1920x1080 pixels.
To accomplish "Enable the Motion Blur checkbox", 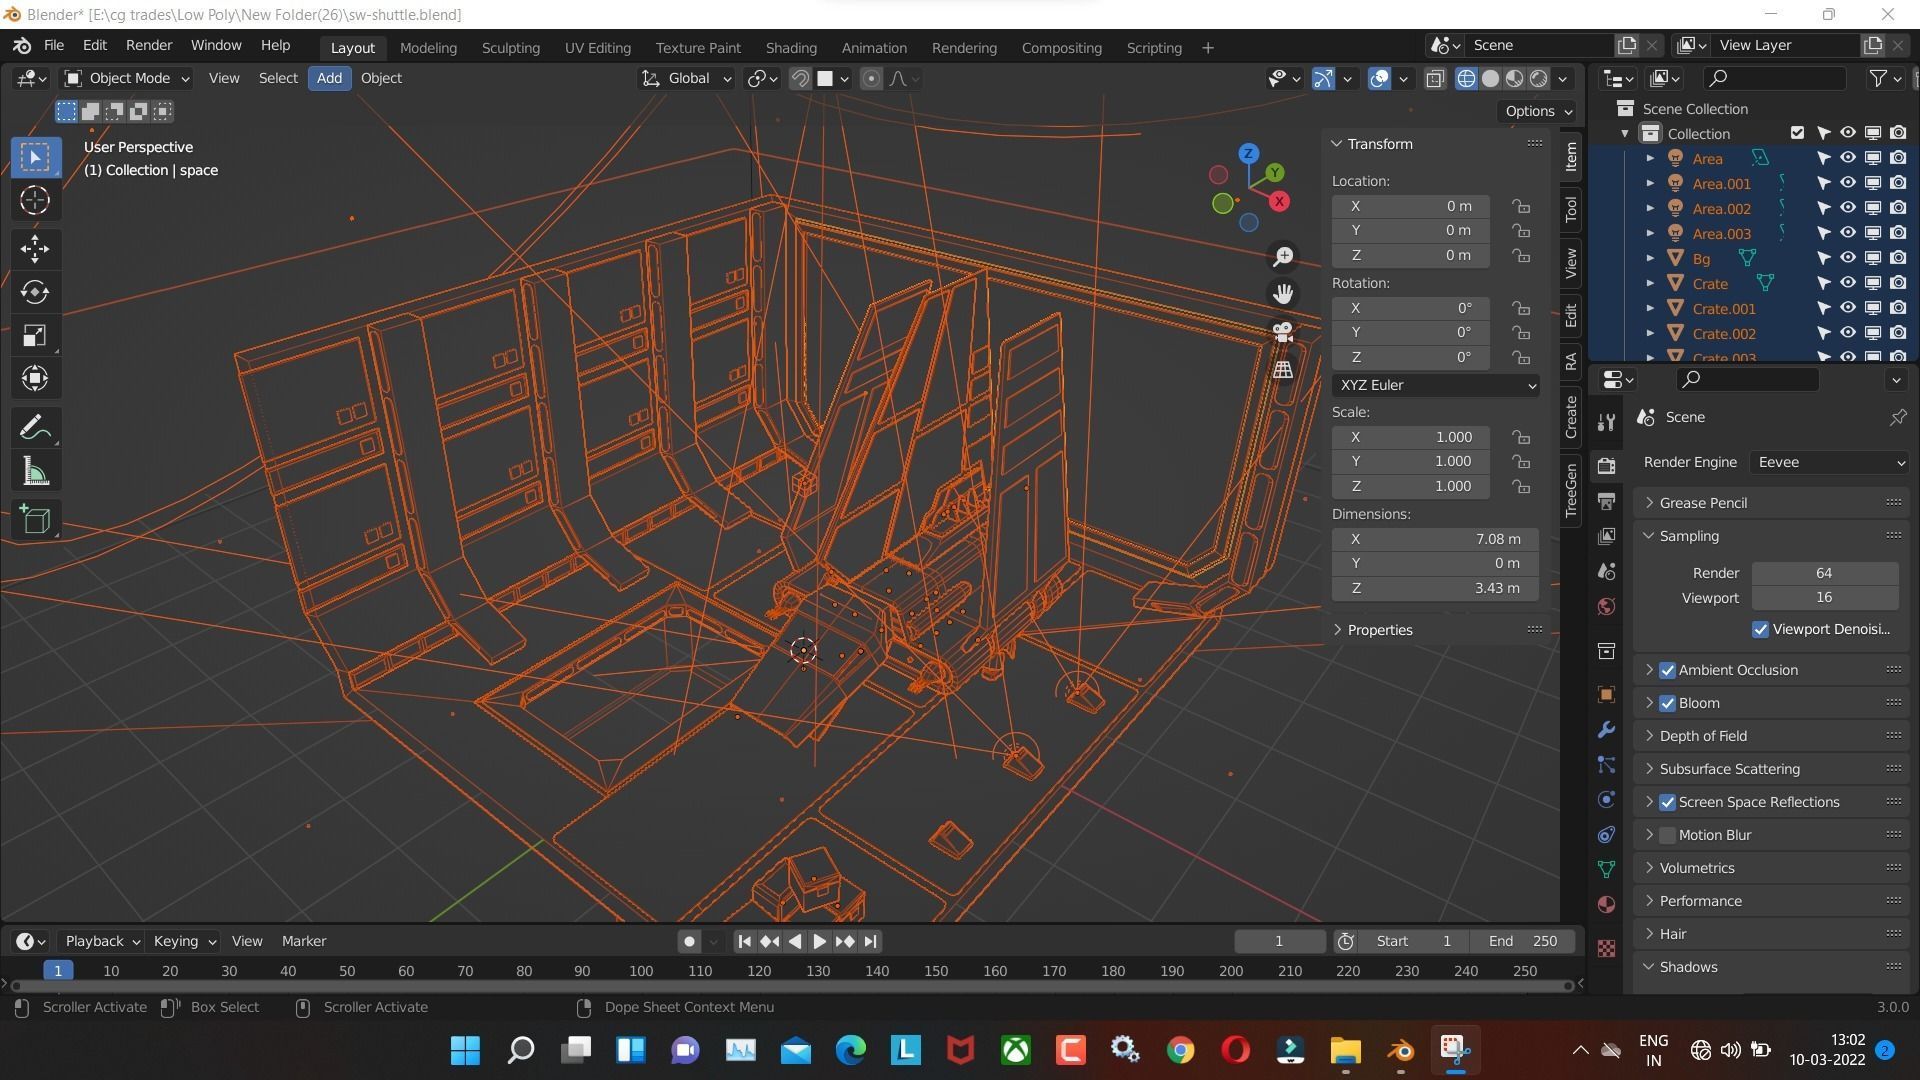I will [x=1667, y=835].
